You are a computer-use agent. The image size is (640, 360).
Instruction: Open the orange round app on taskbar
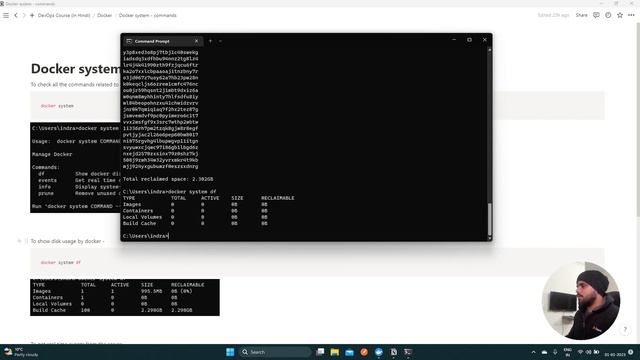pyautogui.click(x=364, y=352)
